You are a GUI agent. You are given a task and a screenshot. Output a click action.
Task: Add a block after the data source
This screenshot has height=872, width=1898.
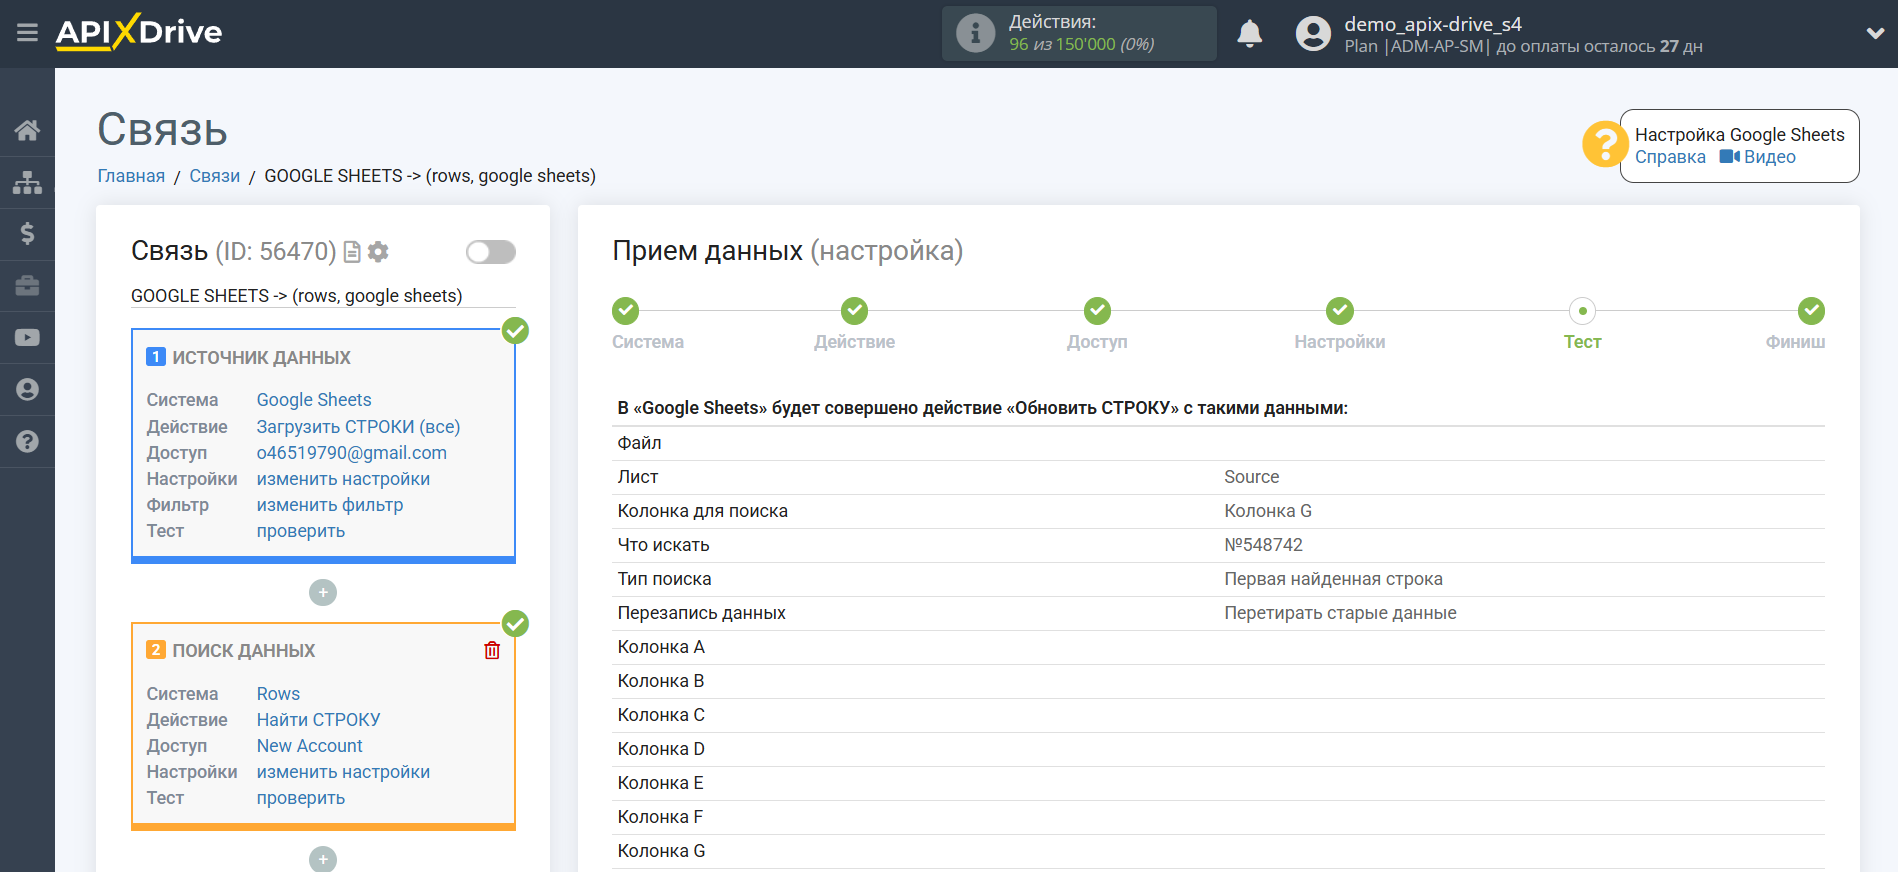tap(322, 593)
